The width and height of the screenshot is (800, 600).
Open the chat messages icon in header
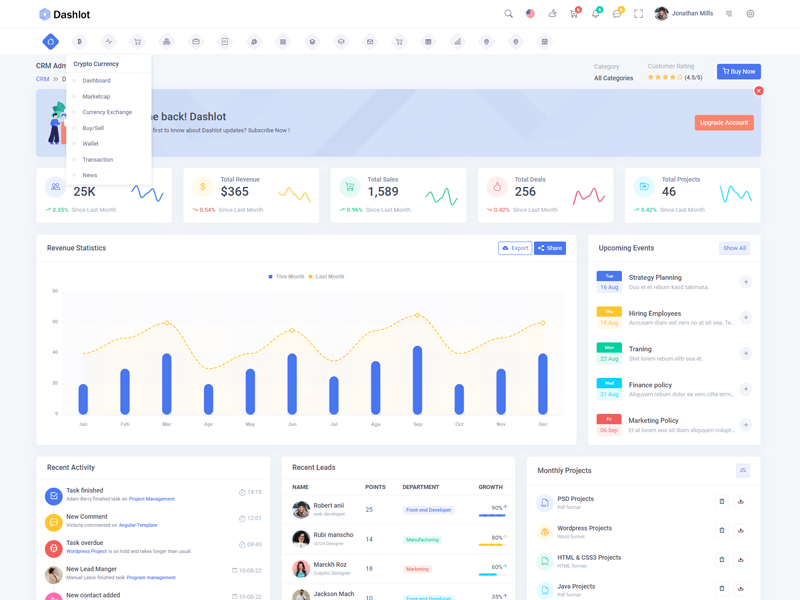(x=616, y=14)
